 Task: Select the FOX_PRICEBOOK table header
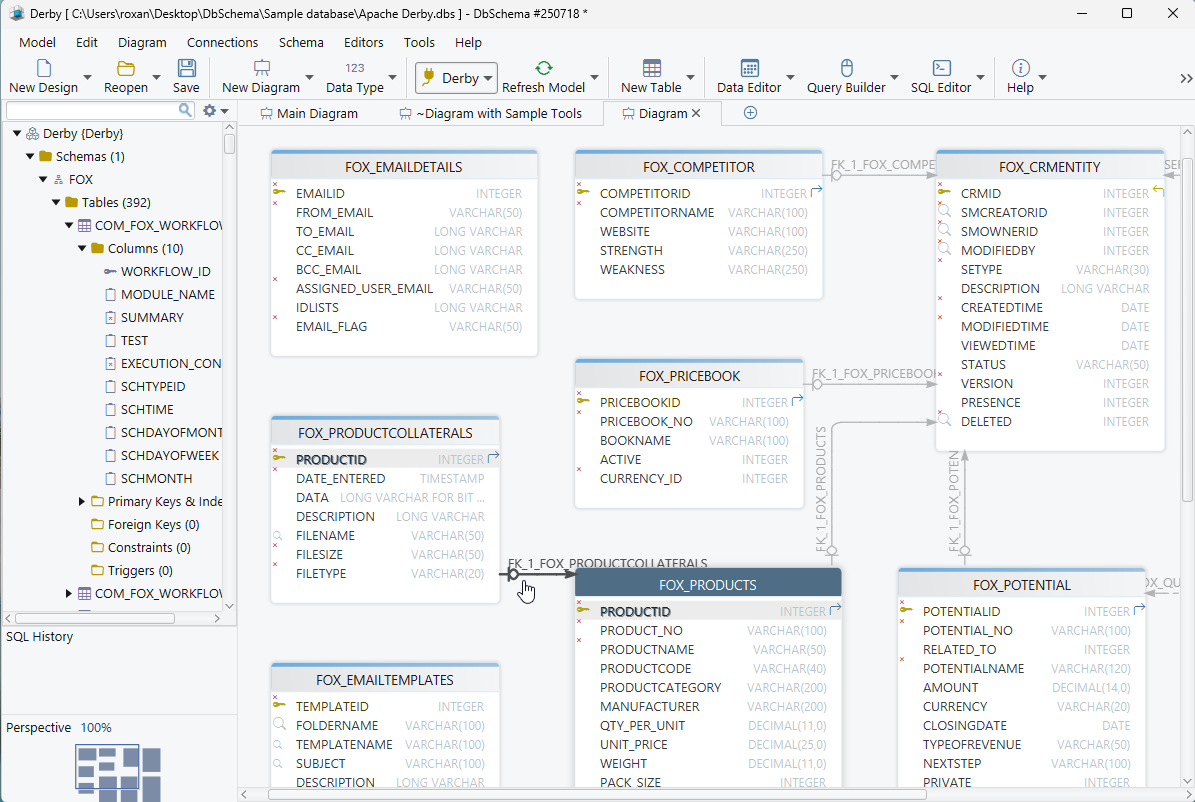[x=690, y=376]
